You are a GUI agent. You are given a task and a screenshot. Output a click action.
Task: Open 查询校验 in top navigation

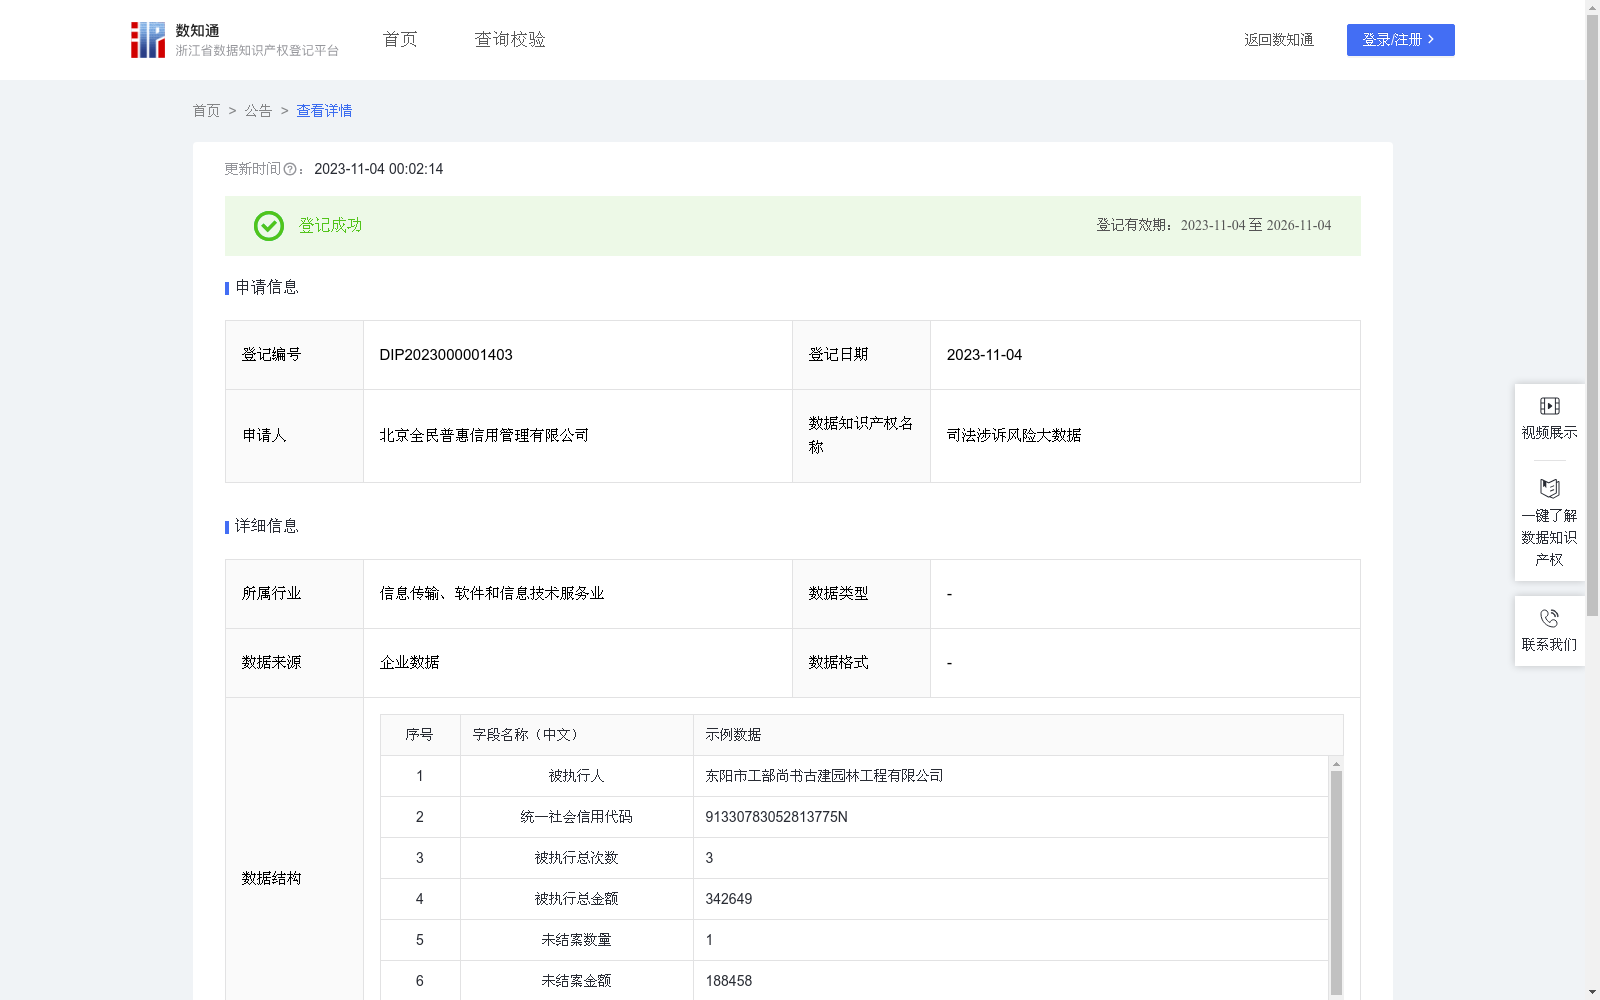(x=510, y=40)
